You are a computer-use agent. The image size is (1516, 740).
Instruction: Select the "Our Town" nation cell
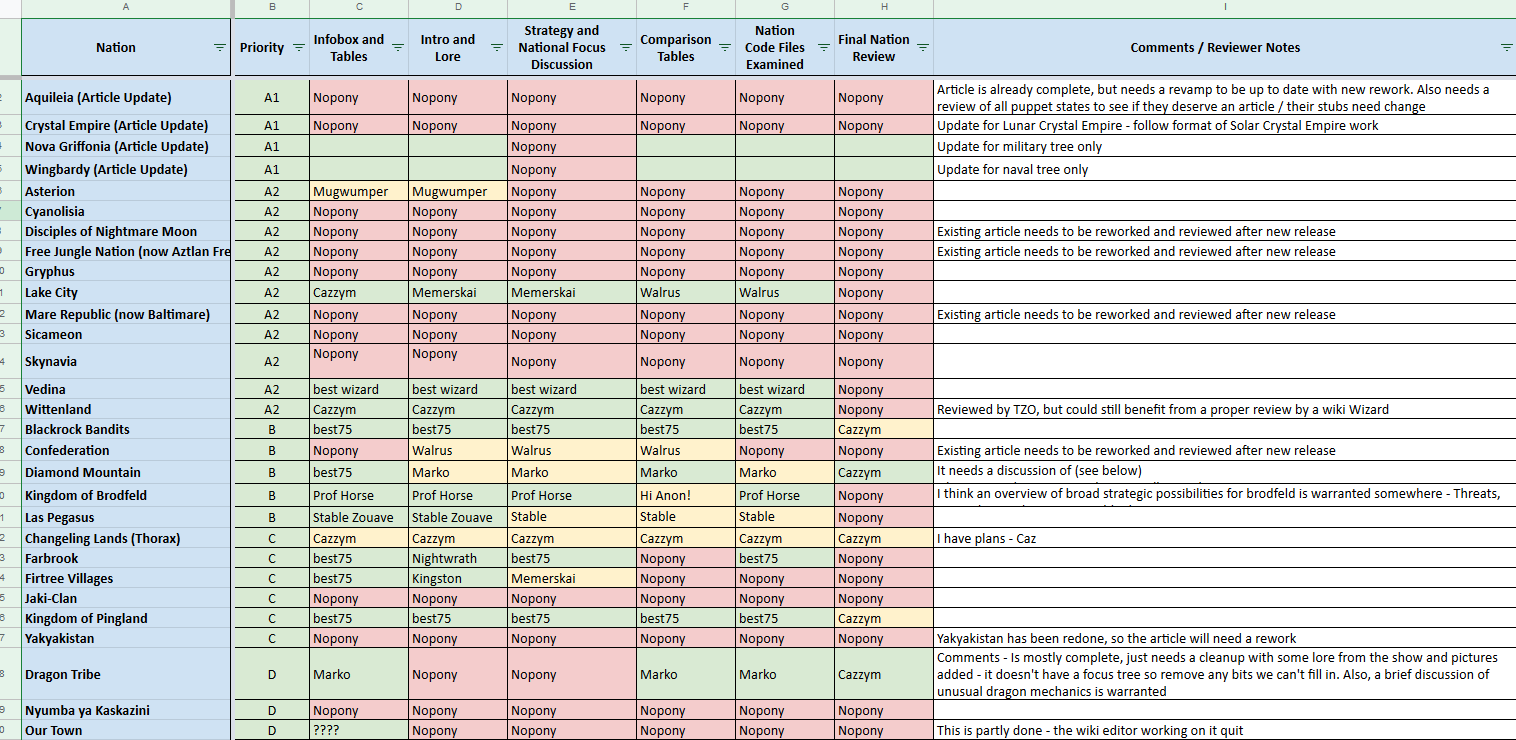[x=126, y=731]
